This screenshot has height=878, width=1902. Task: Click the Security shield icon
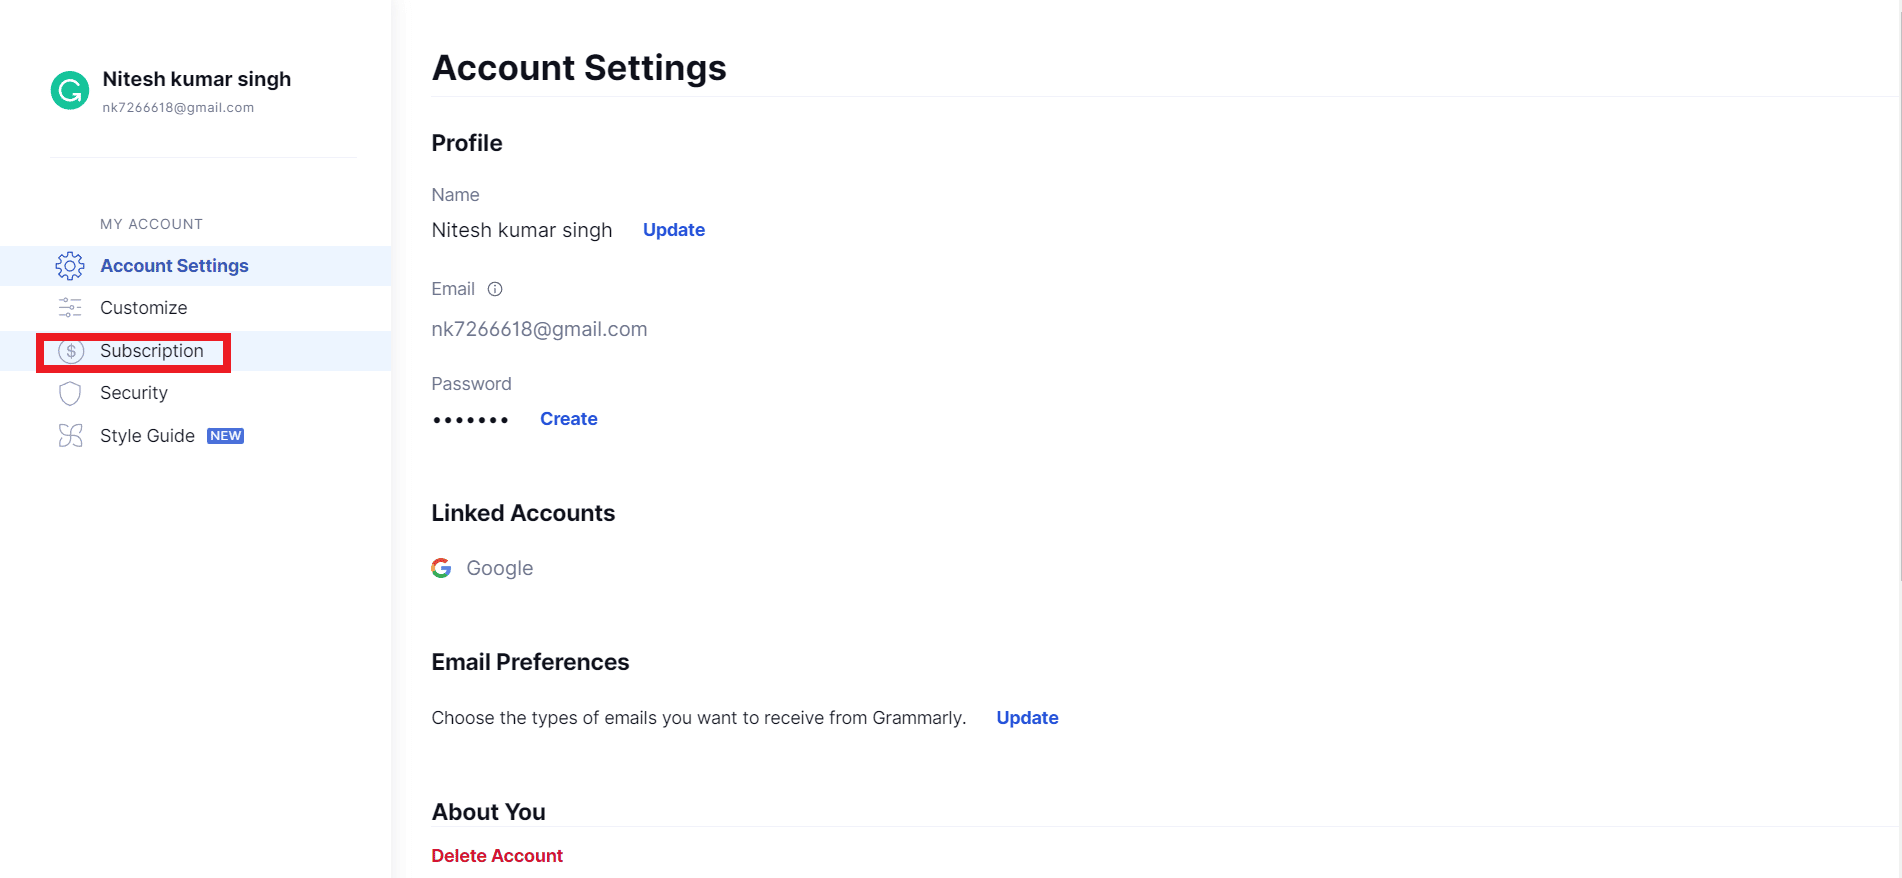(70, 393)
